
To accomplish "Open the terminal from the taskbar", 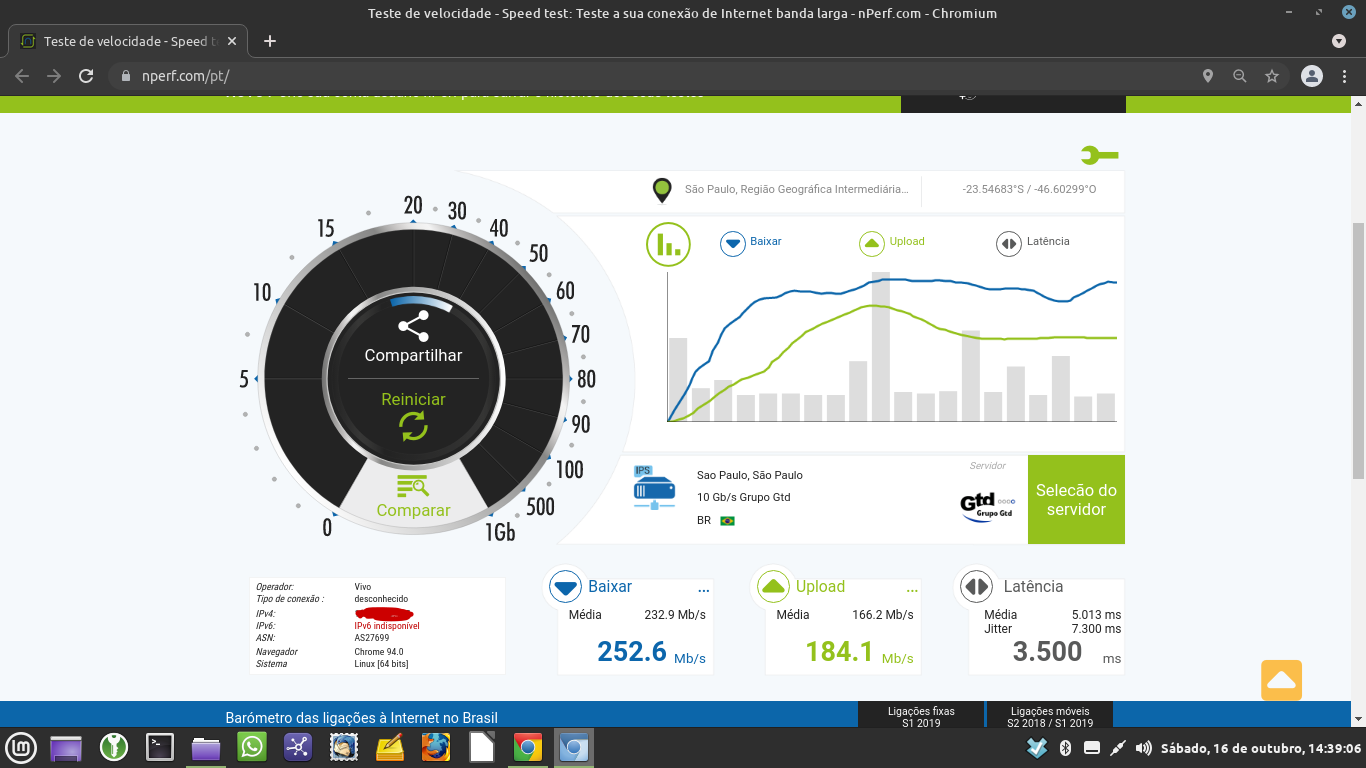I will point(160,747).
